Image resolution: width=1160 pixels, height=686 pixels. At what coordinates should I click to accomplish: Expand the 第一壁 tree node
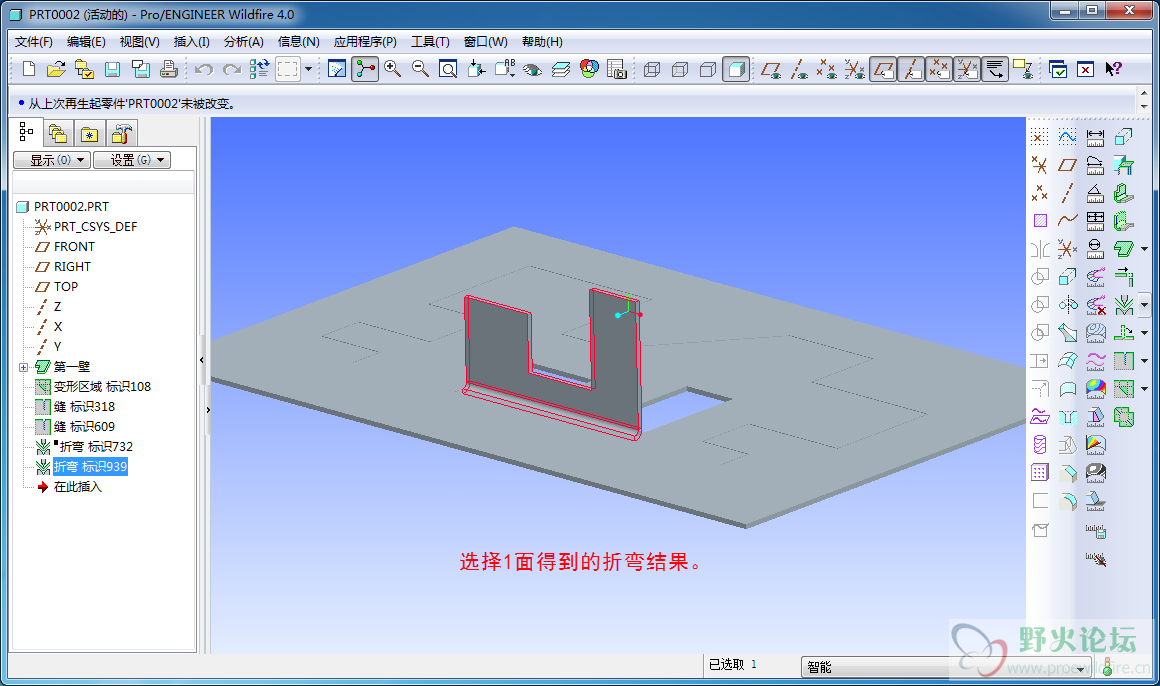point(23,367)
